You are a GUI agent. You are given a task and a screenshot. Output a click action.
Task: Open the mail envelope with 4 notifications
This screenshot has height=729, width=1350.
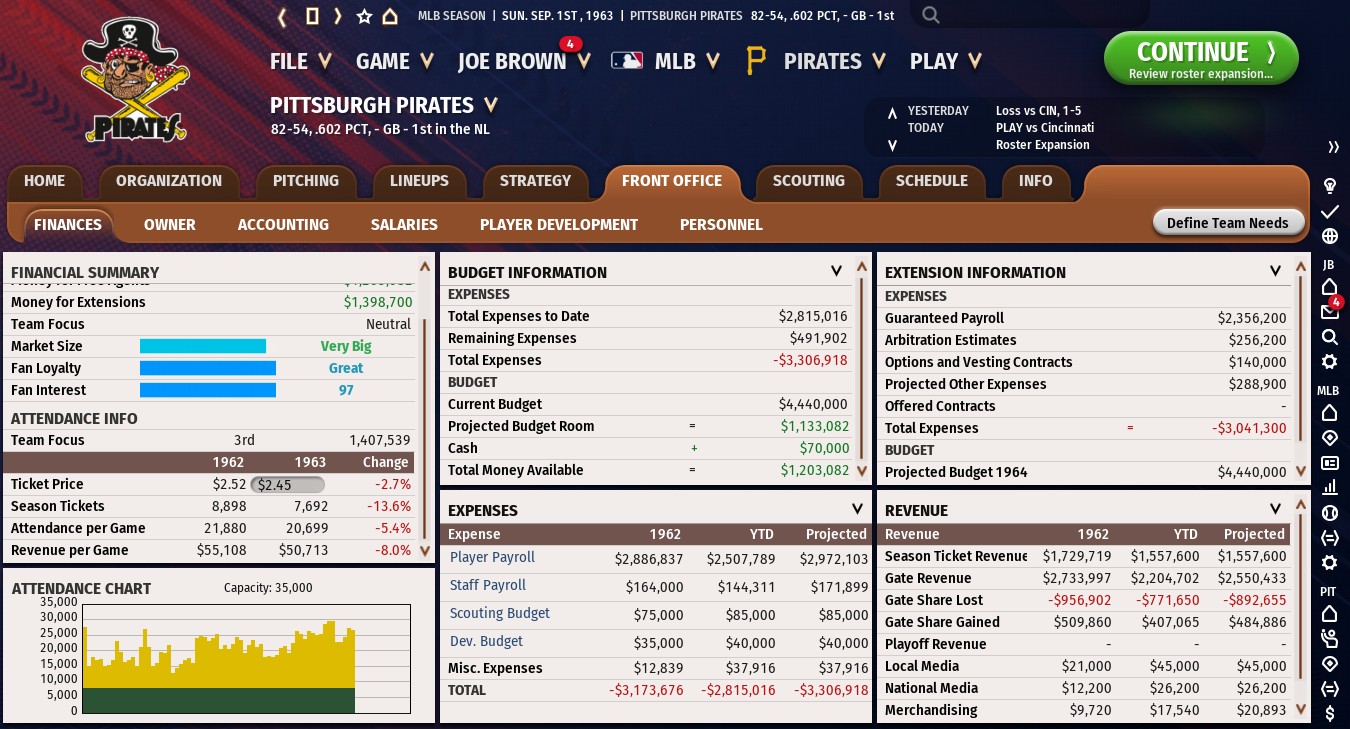pos(1330,312)
